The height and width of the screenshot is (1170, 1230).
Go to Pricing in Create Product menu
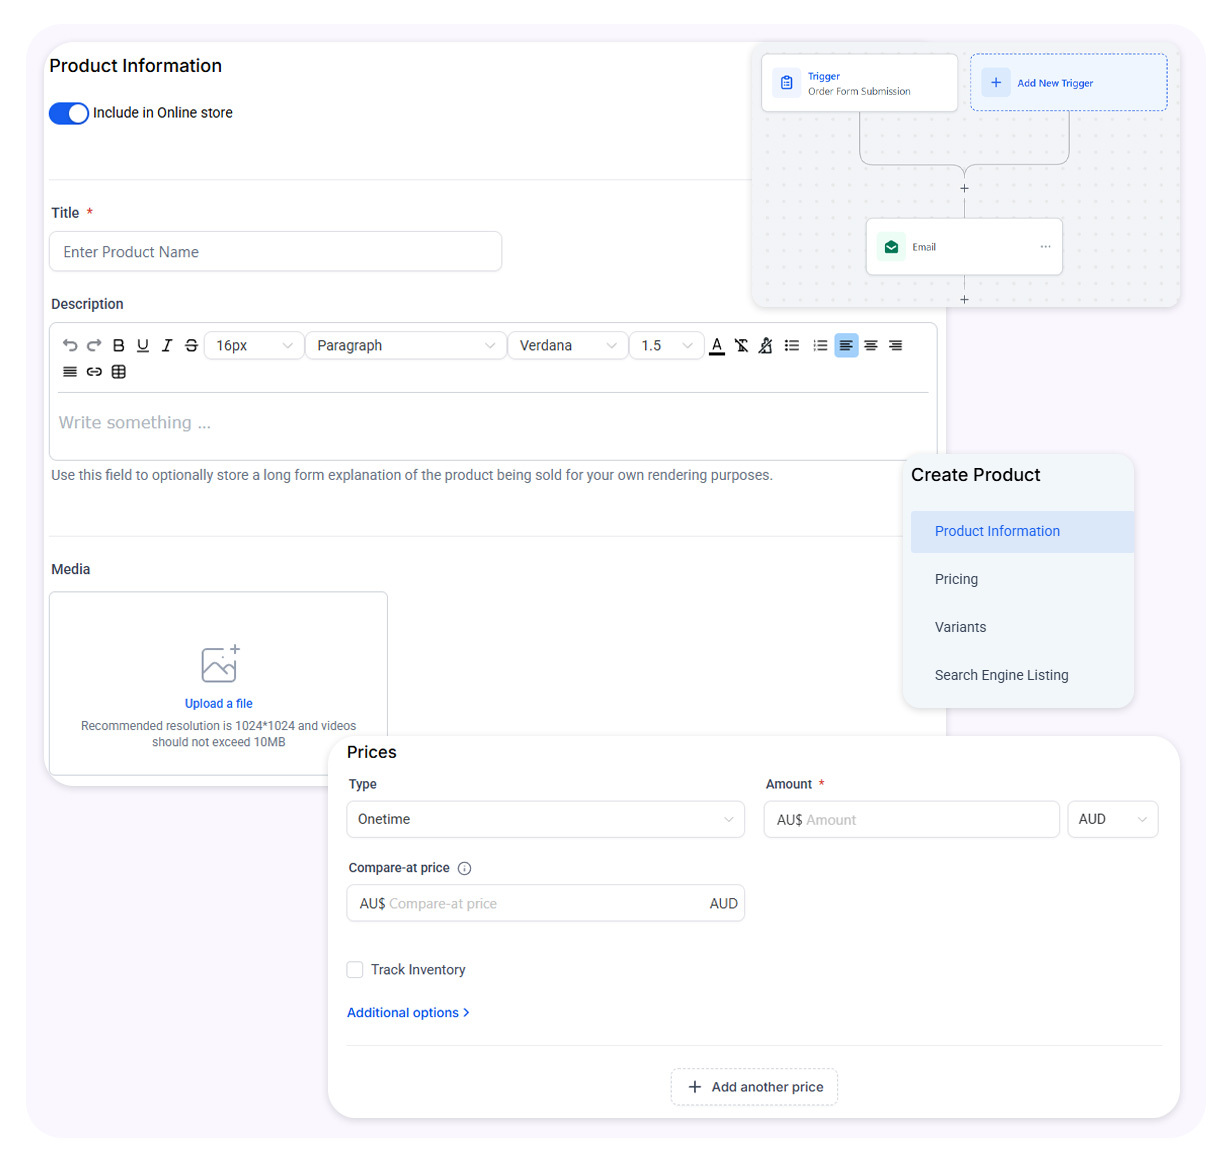(x=956, y=579)
